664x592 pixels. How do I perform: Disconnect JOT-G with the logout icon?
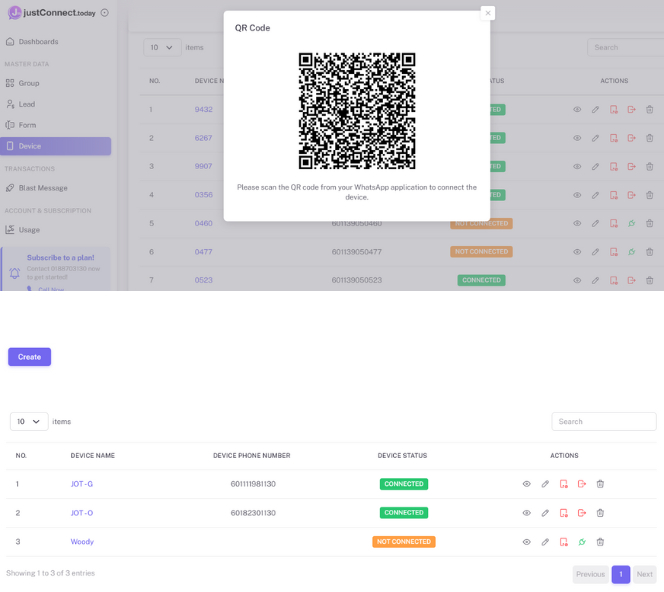tap(582, 484)
